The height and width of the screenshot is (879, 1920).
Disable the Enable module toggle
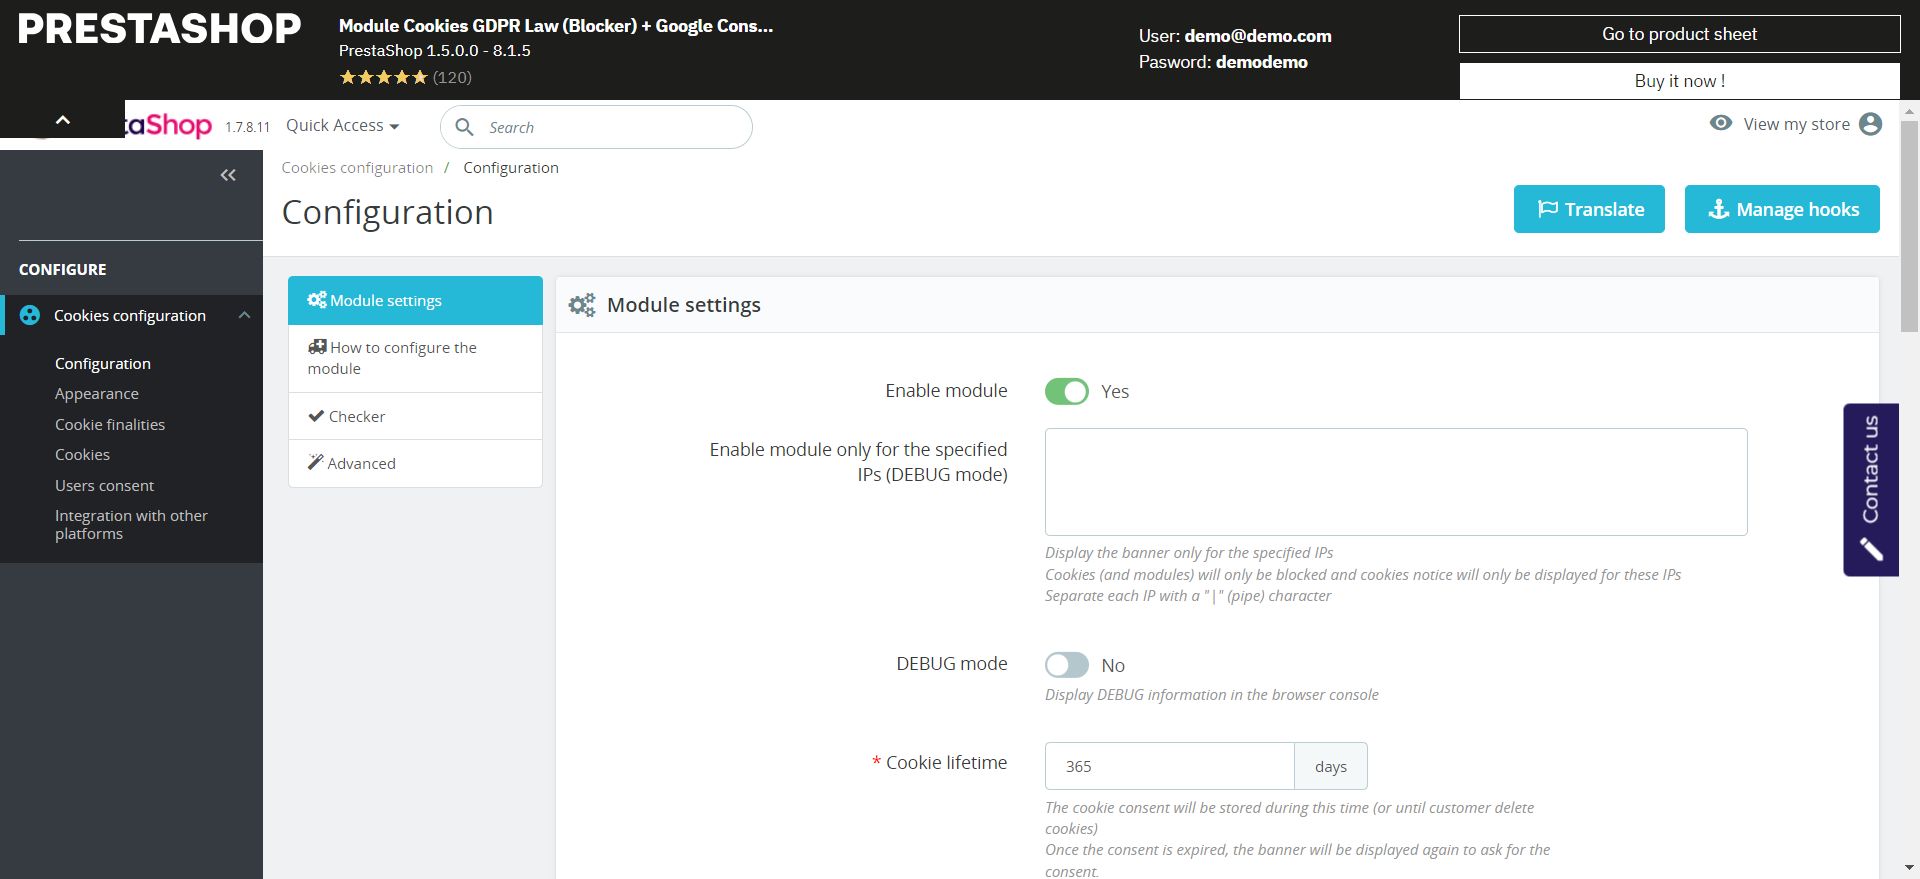1066,391
